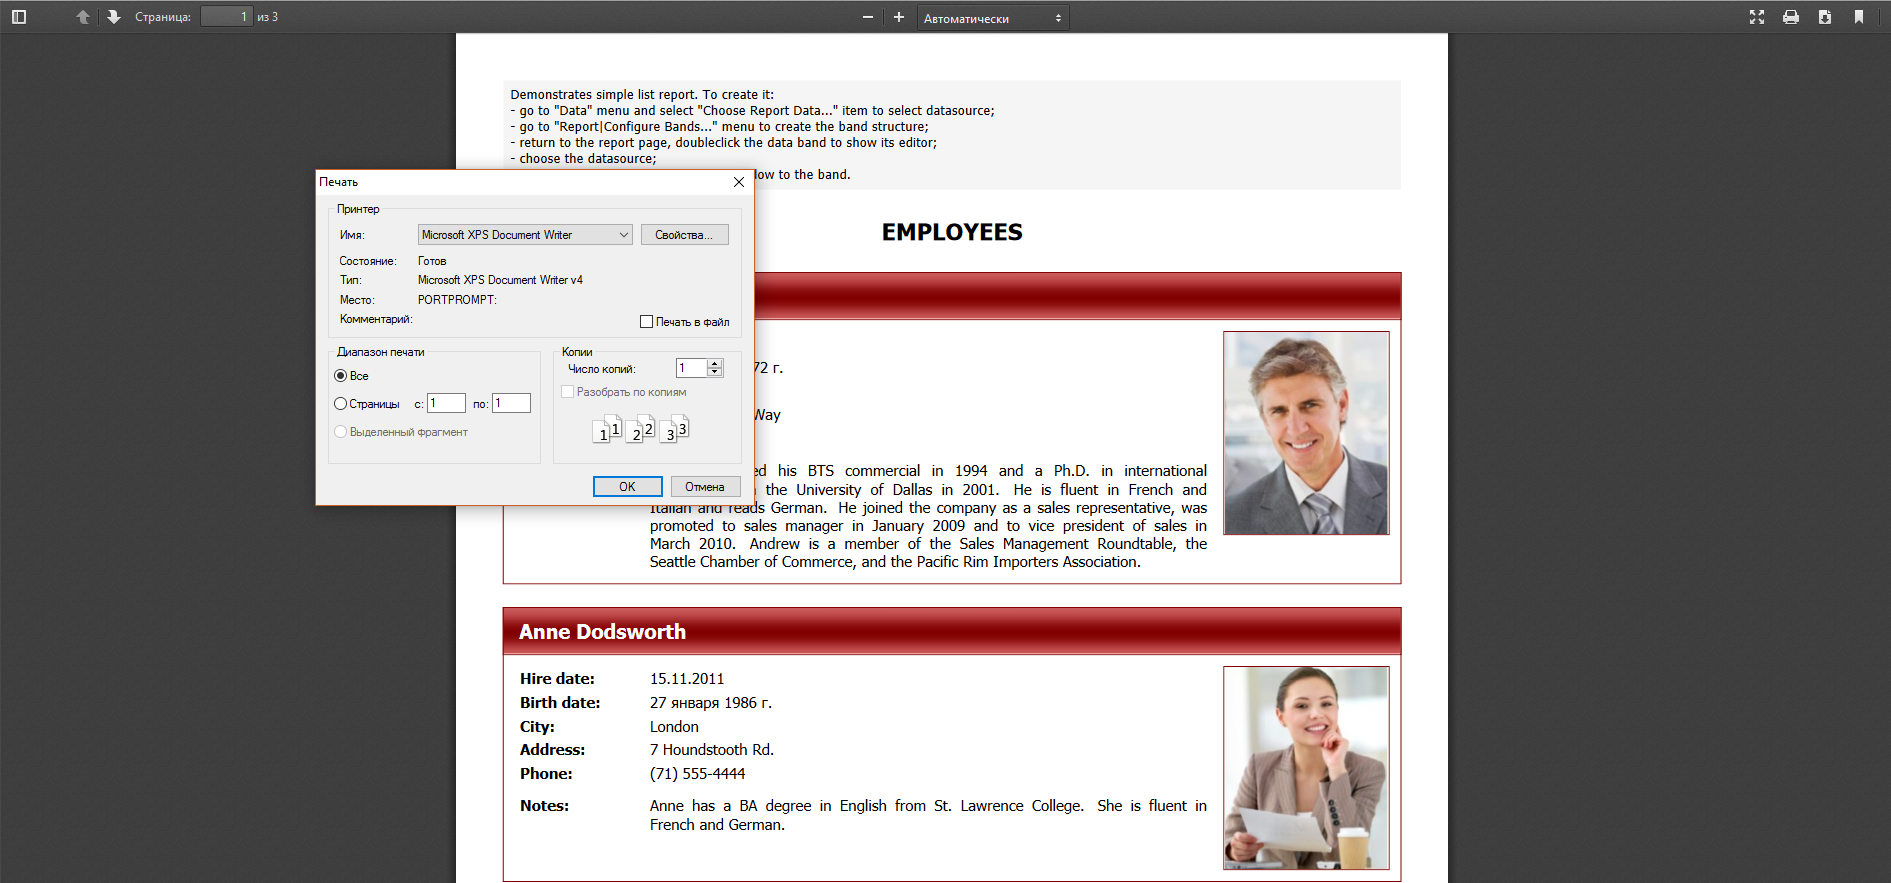Click the bookmark current view icon

pyautogui.click(x=1859, y=17)
